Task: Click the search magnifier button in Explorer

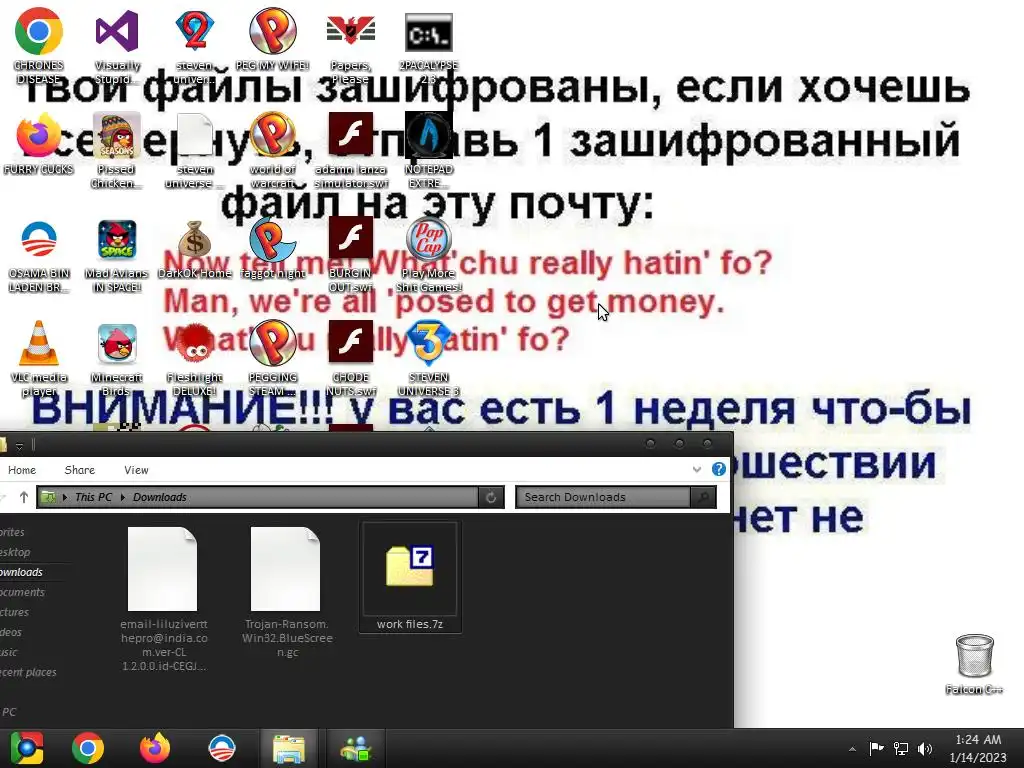Action: coord(703,498)
